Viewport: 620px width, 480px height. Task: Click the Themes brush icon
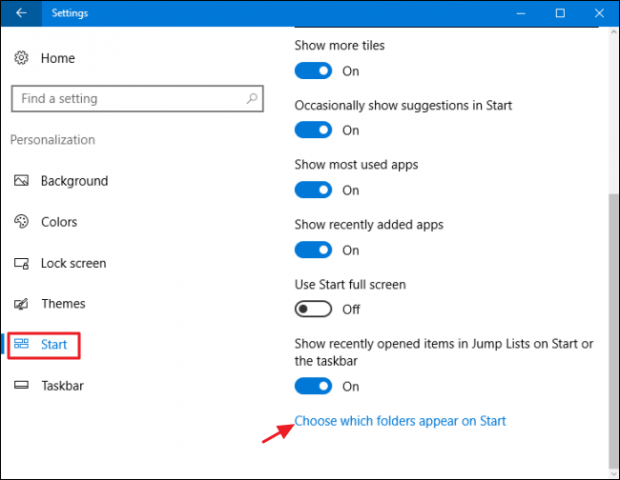22,304
